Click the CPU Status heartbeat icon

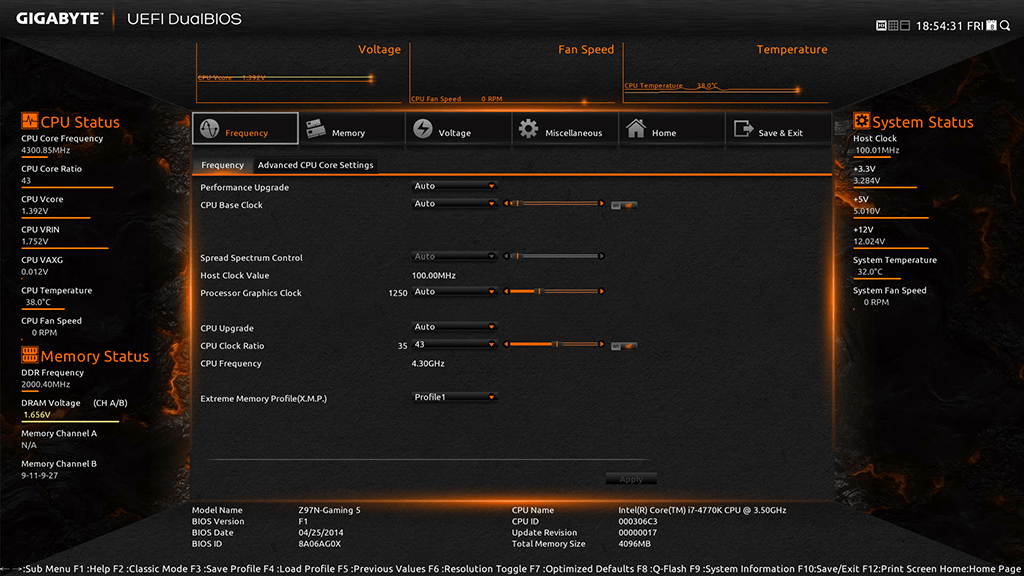point(29,121)
